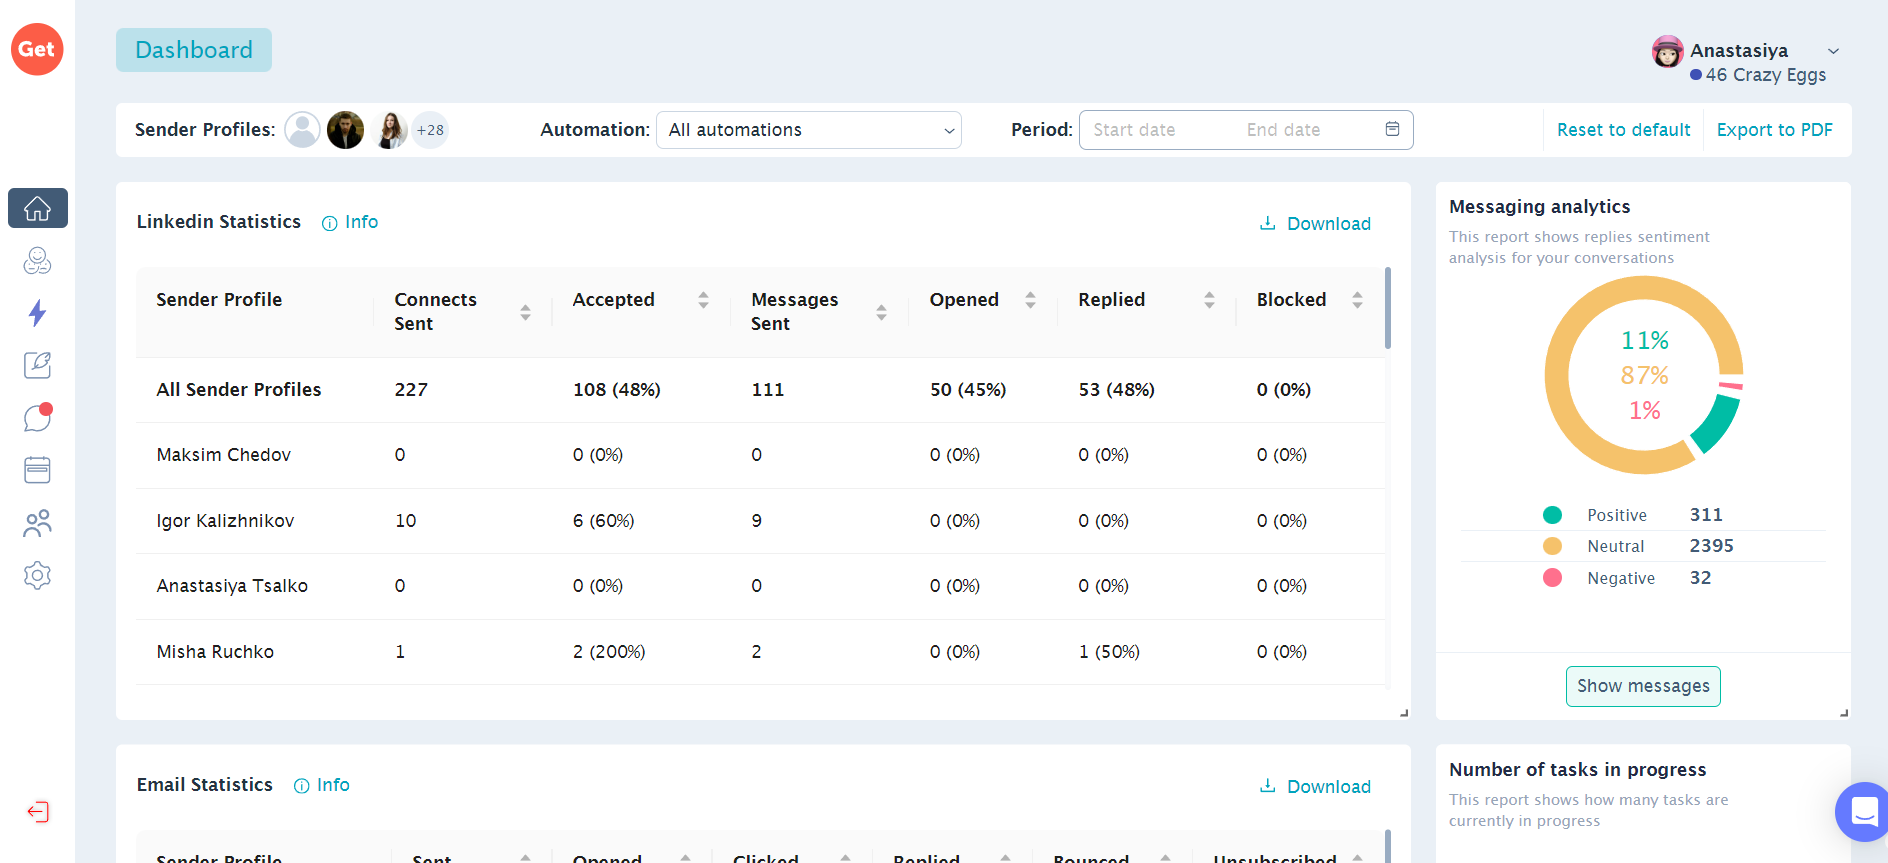Click the logout icon in sidebar
Image resolution: width=1888 pixels, height=863 pixels.
tap(38, 811)
